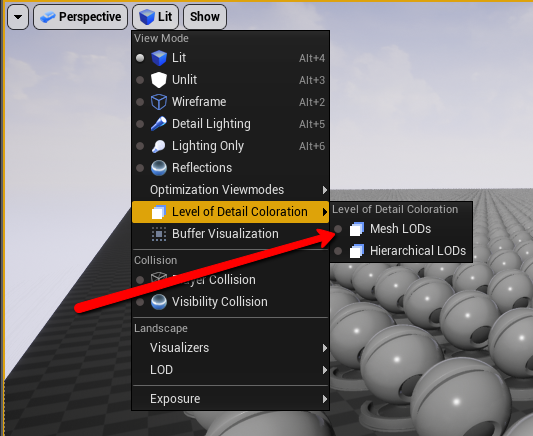Select the Unlit shield icon
Image resolution: width=533 pixels, height=436 pixels.
point(159,80)
